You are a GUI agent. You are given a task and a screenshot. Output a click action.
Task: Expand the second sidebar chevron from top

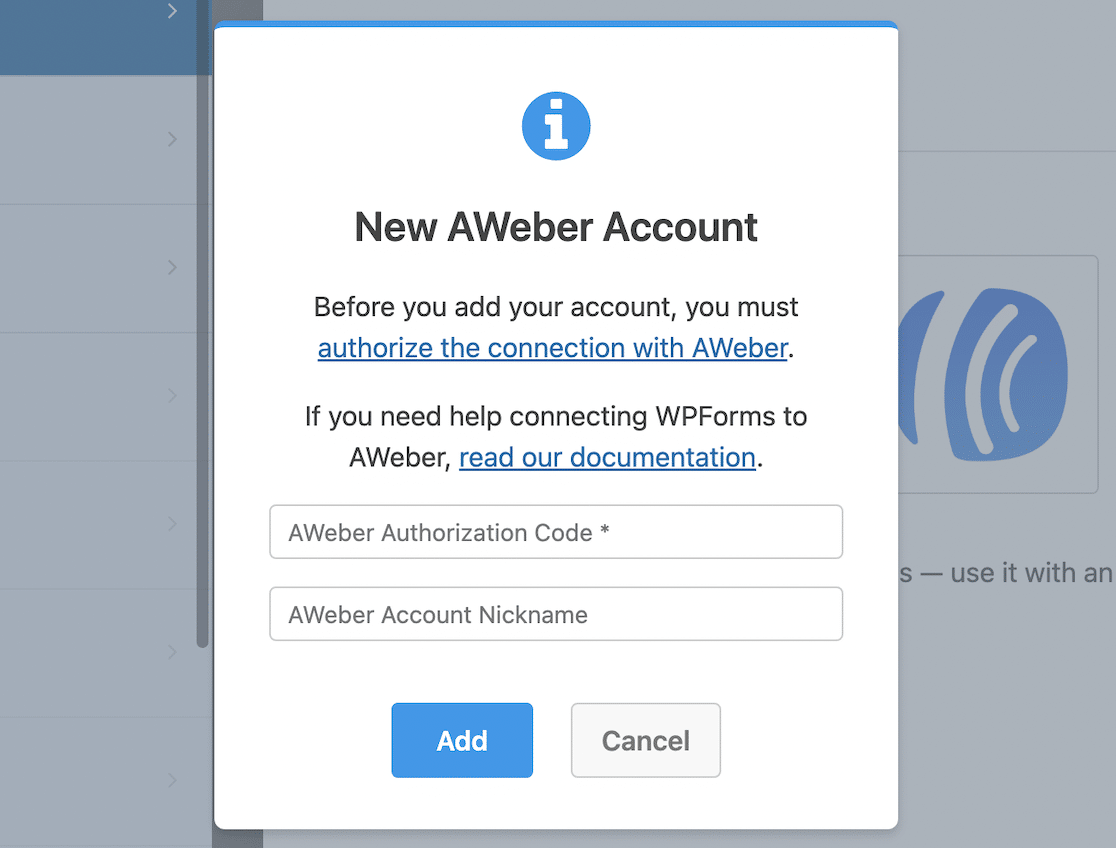coord(172,139)
